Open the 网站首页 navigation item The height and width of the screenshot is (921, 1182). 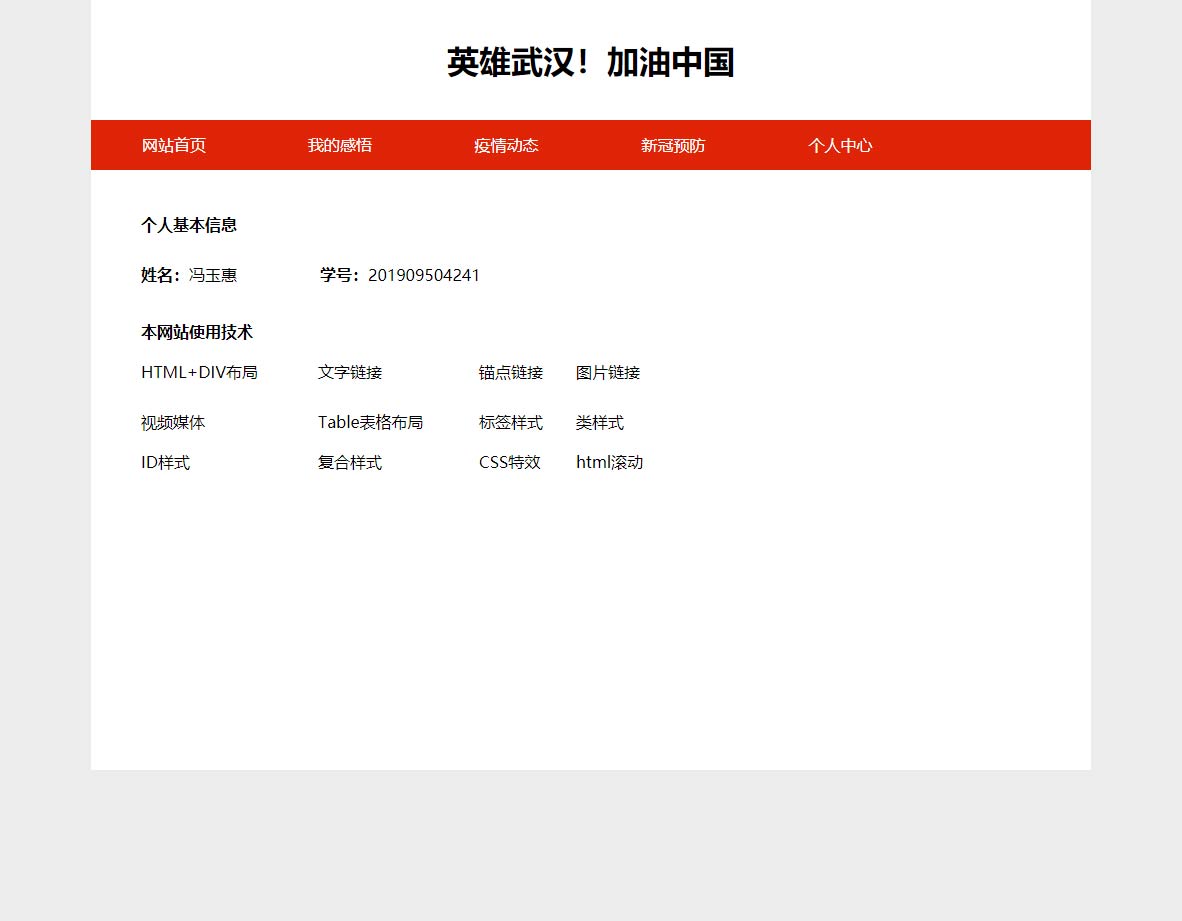(x=173, y=145)
